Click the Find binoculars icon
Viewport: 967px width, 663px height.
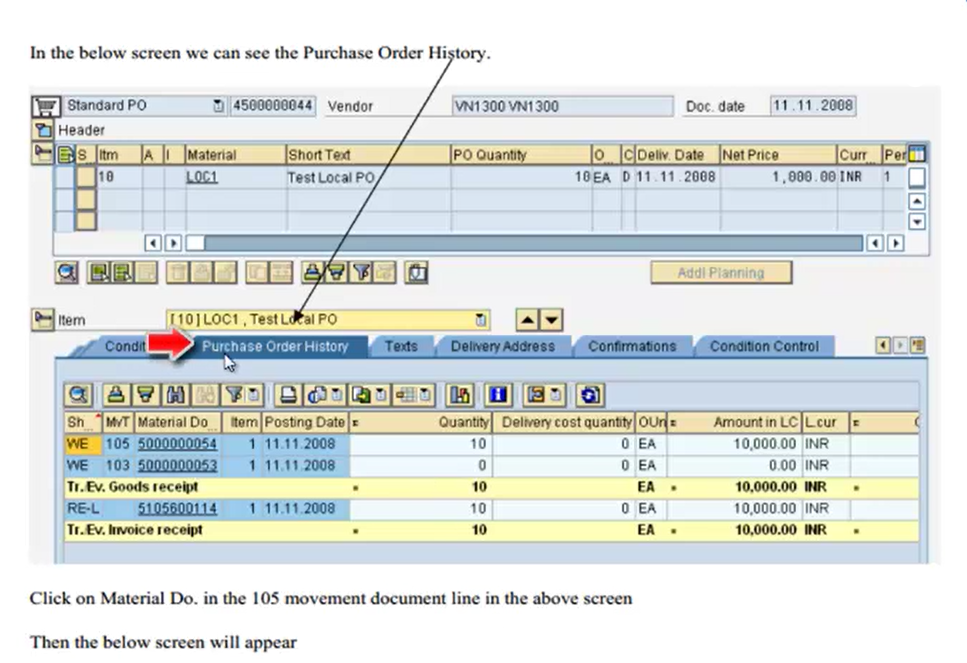click(x=175, y=395)
